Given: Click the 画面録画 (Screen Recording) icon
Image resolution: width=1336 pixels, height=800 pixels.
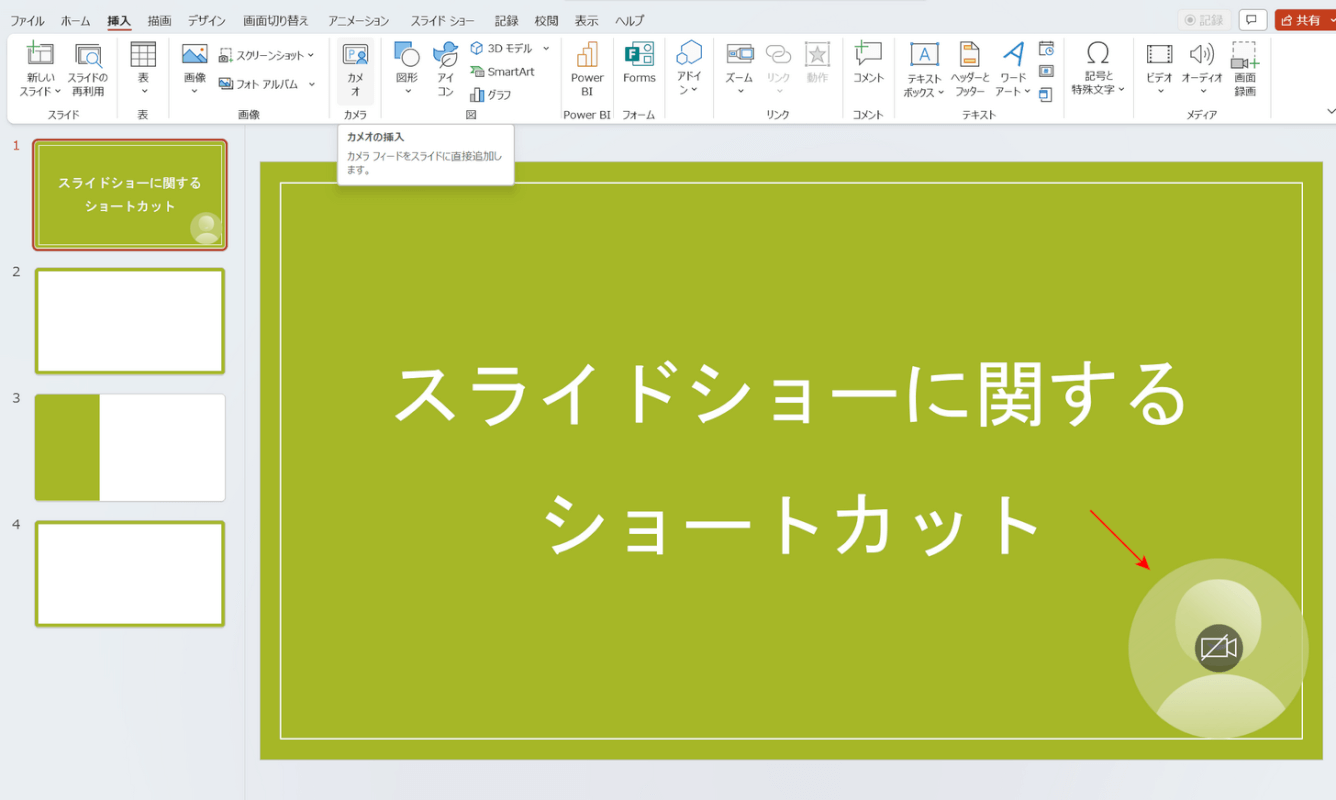Looking at the screenshot, I should click(1245, 55).
